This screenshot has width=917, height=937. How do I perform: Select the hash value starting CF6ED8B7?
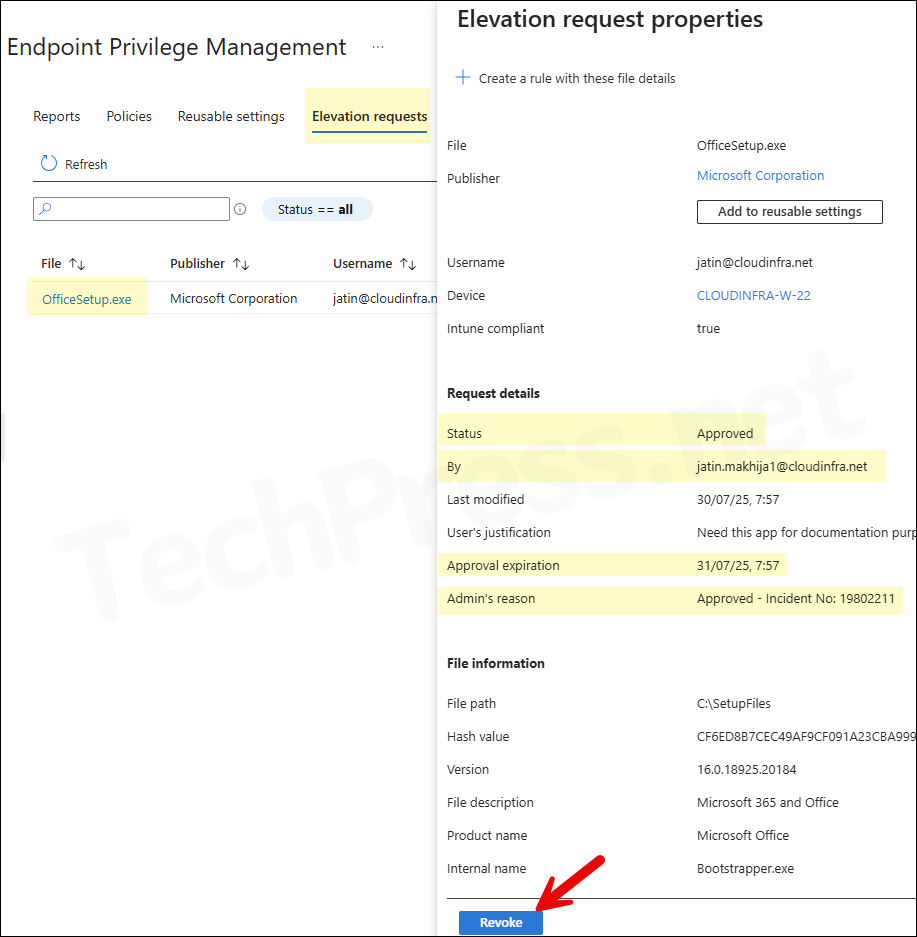pyautogui.click(x=806, y=736)
